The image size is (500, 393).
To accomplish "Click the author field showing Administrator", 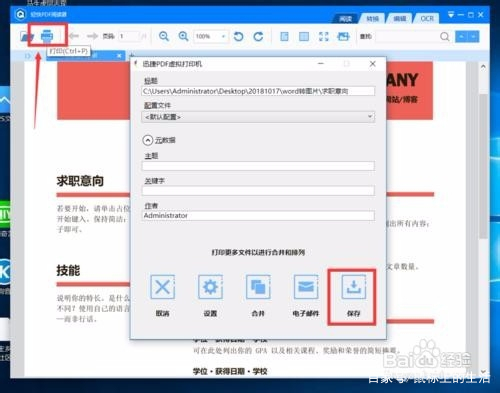I will tap(258, 216).
